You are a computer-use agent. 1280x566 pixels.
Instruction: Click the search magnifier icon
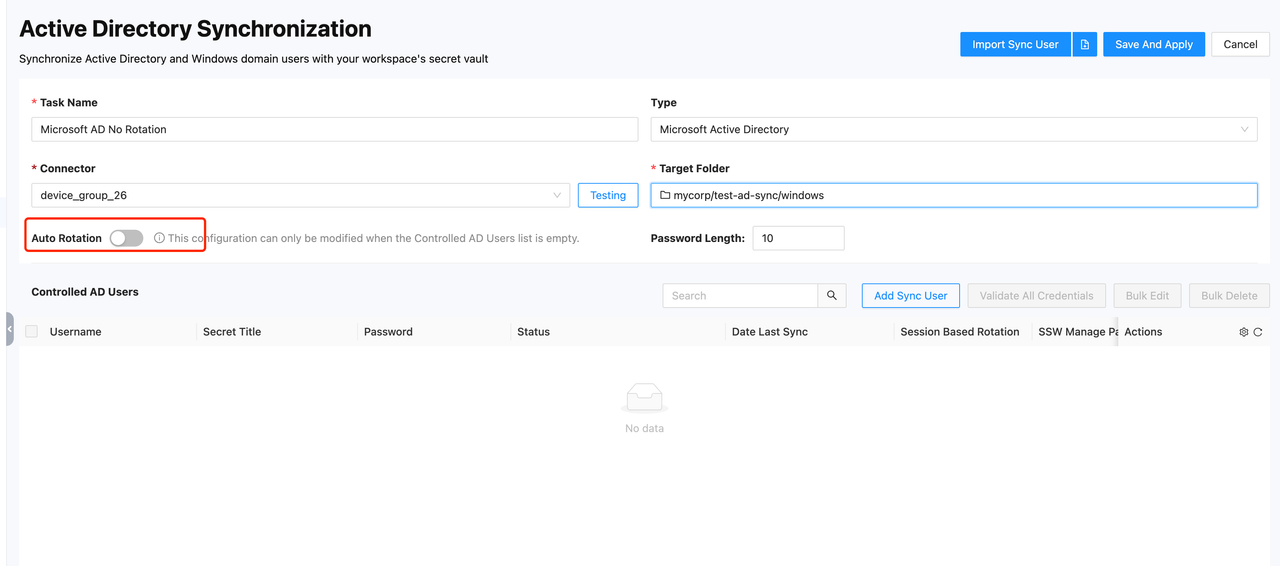832,296
